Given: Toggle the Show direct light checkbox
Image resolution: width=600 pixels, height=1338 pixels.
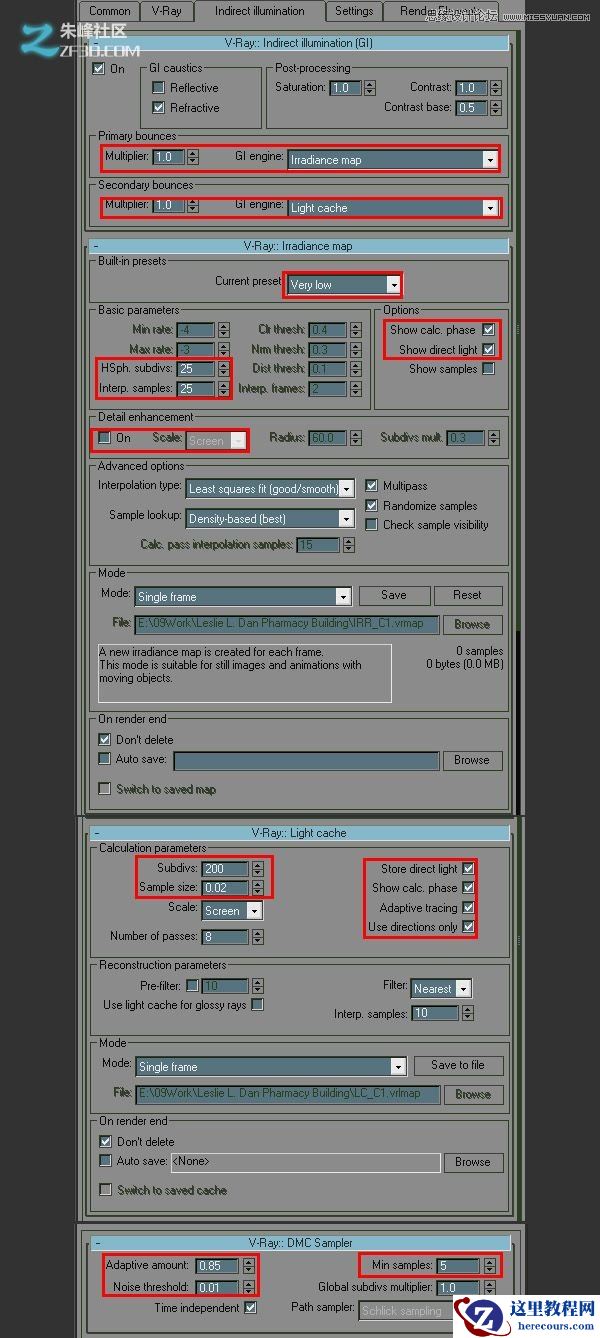Looking at the screenshot, I should 488,350.
